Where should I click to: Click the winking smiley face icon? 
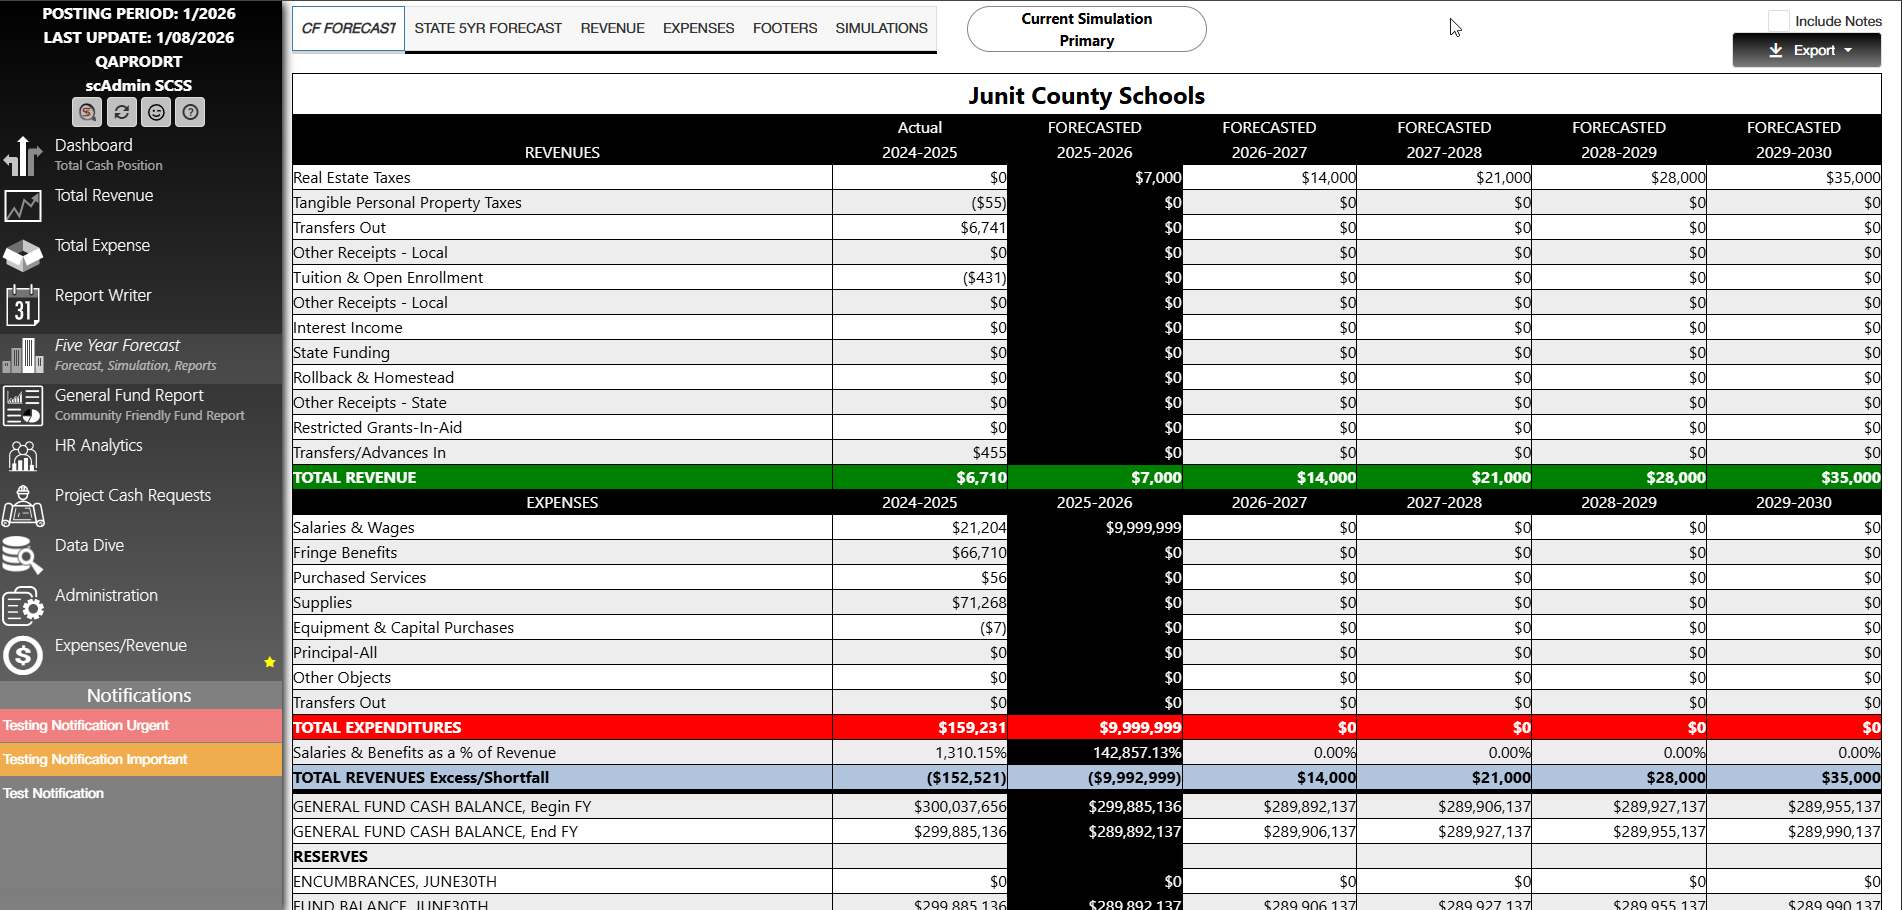click(156, 112)
